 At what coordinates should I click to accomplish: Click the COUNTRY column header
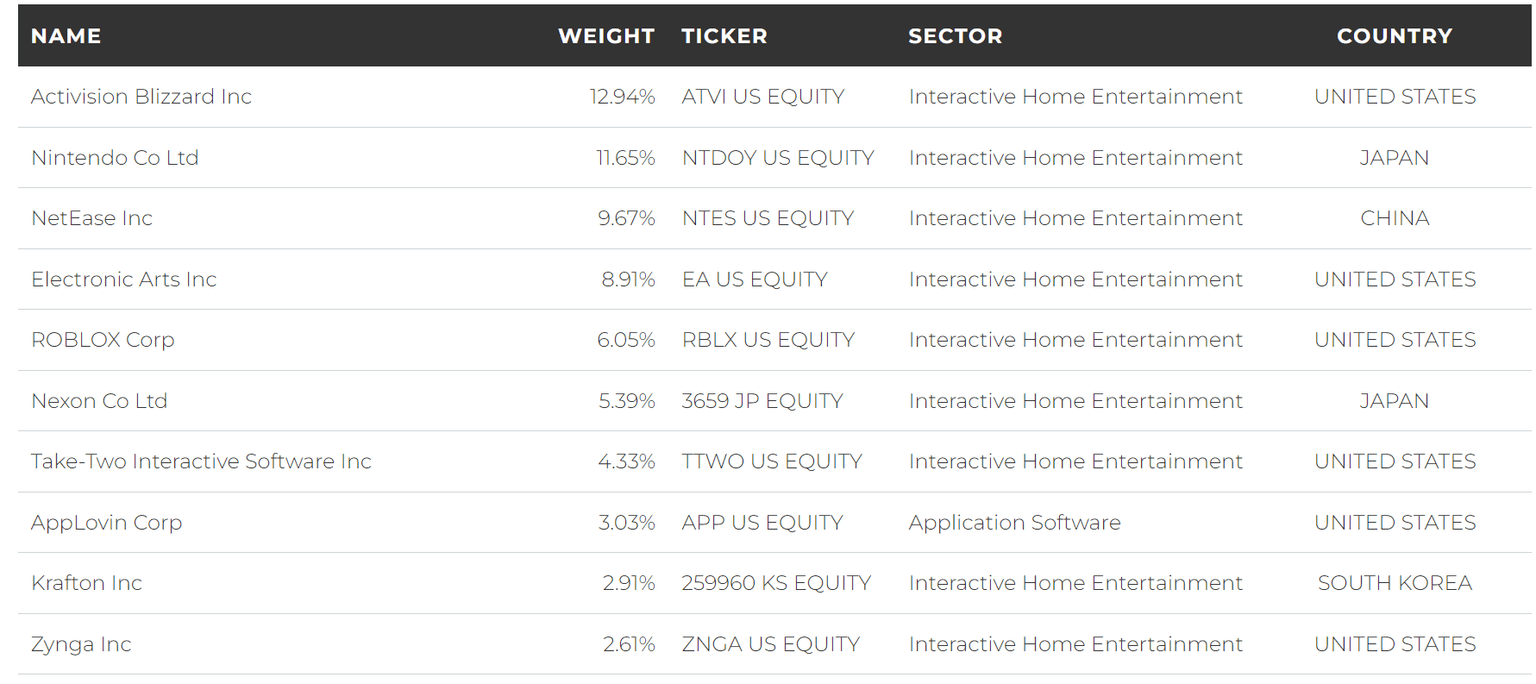pos(1394,36)
